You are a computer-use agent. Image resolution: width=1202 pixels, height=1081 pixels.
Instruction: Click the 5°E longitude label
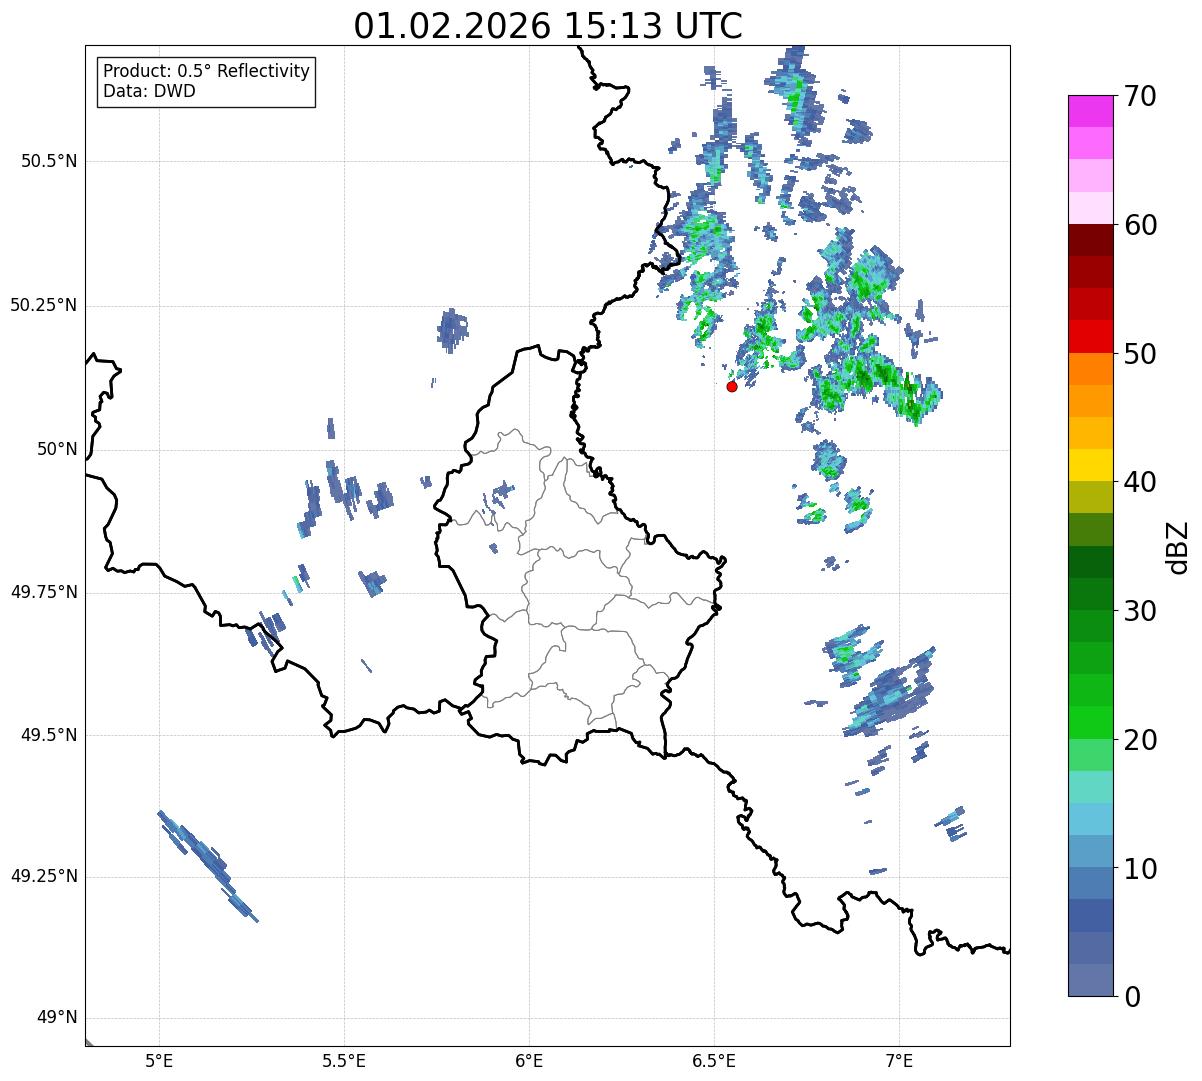[x=159, y=1060]
